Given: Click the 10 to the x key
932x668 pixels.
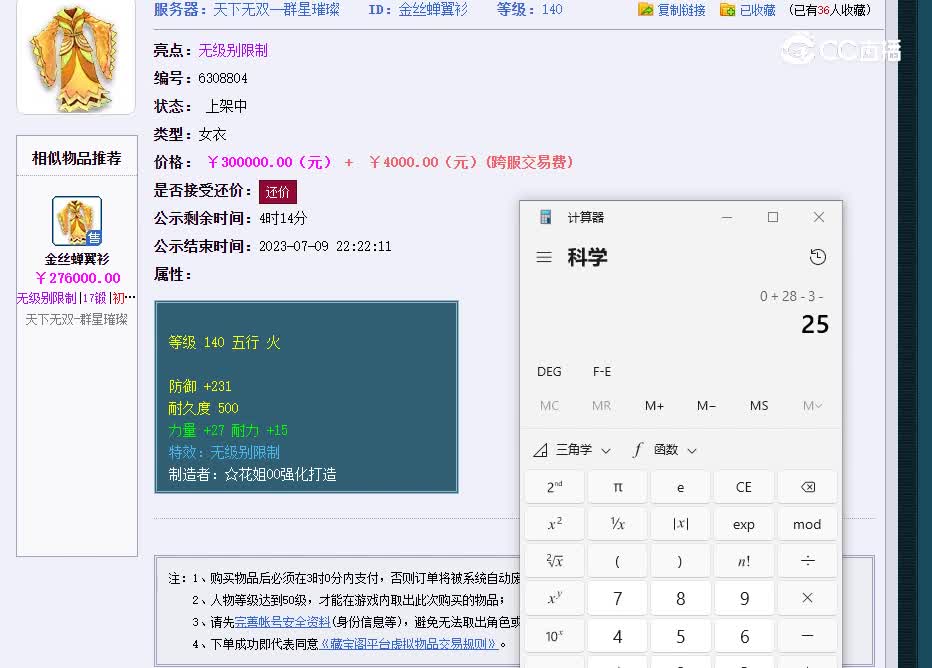Looking at the screenshot, I should click(x=555, y=637).
